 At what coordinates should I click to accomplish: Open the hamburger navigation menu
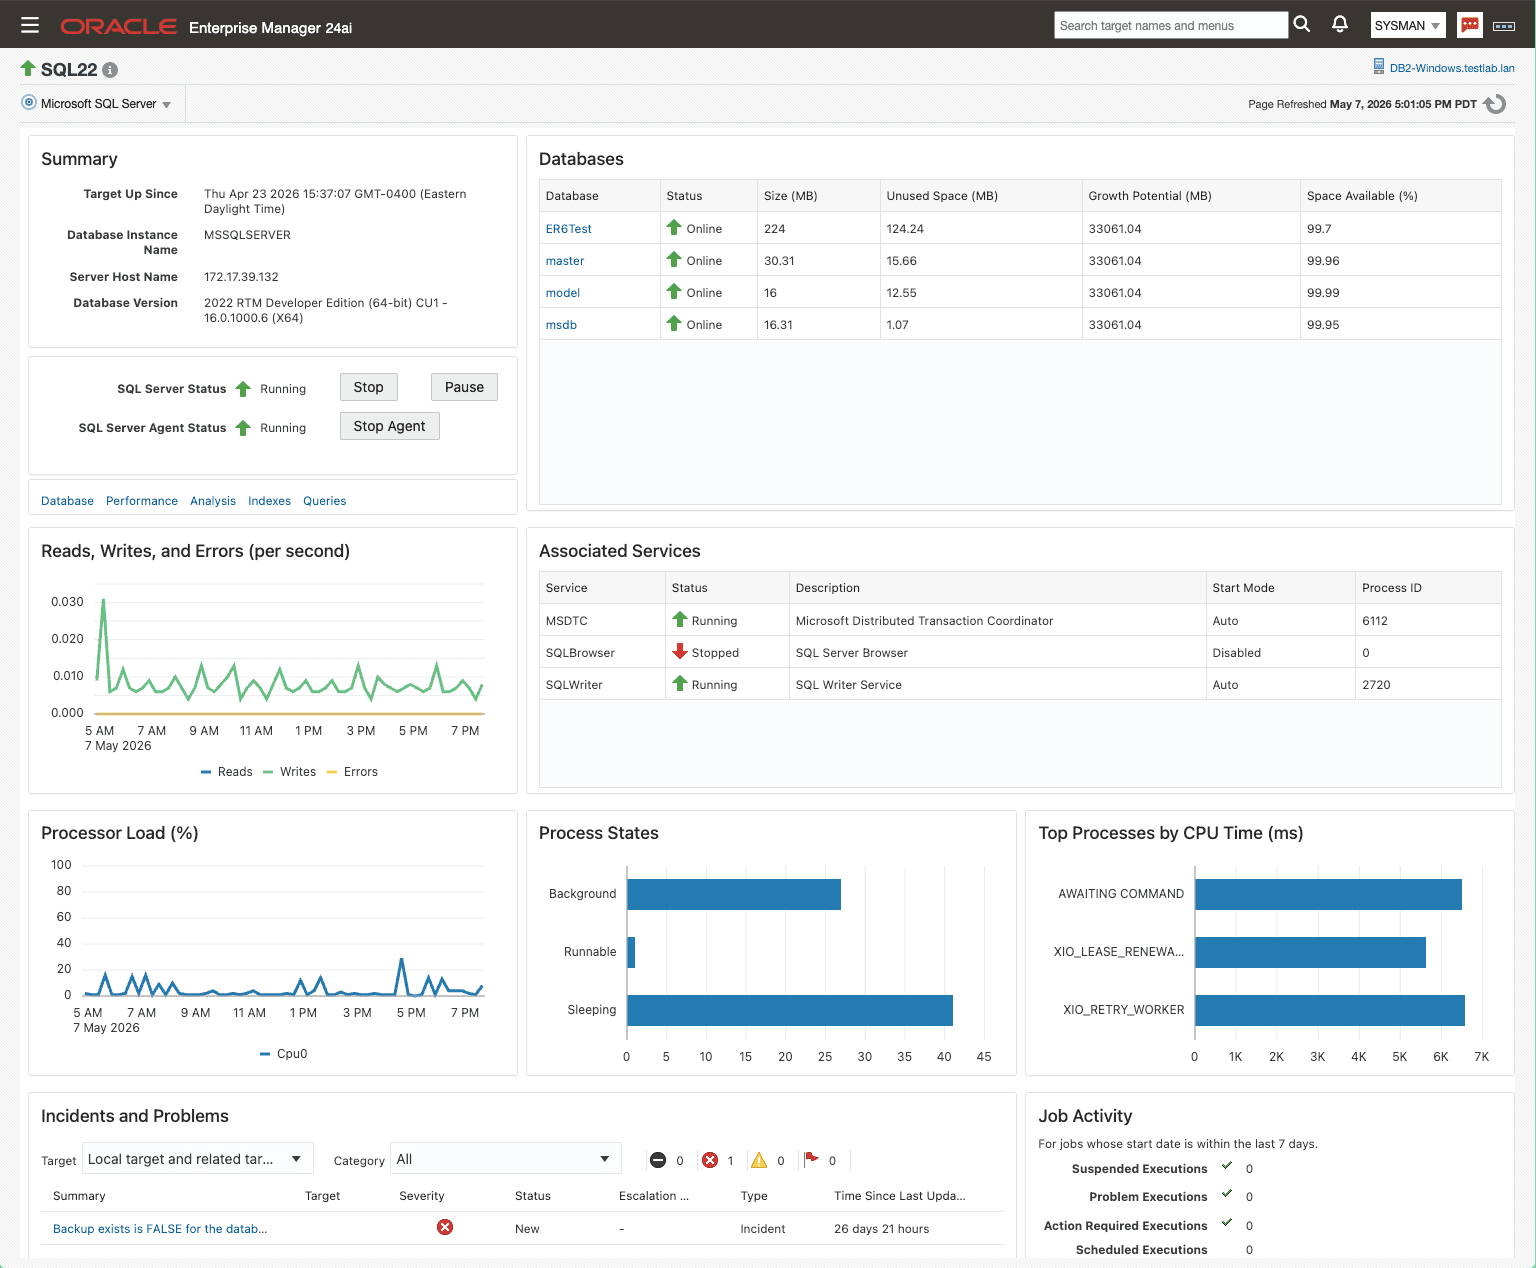29,25
